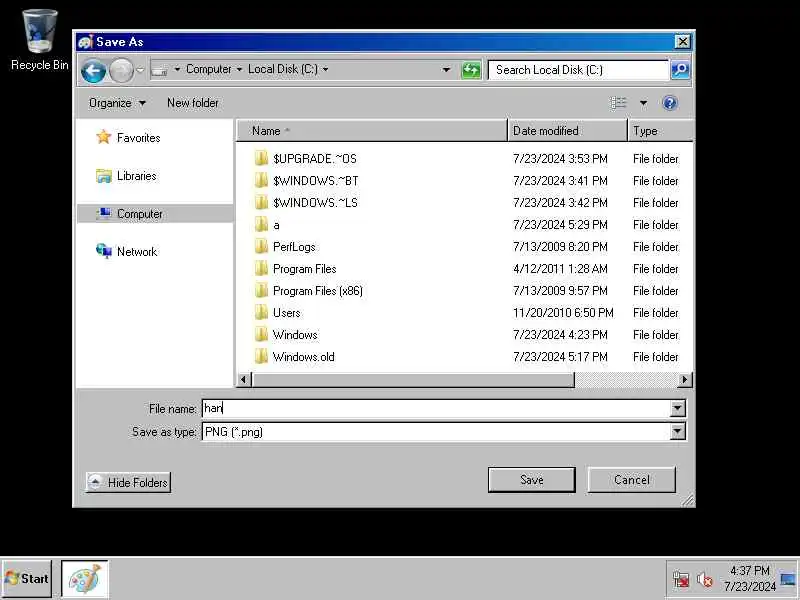Expand the Computer breadcrumb dropdown arrow
Image resolution: width=800 pixels, height=600 pixels.
pos(239,69)
